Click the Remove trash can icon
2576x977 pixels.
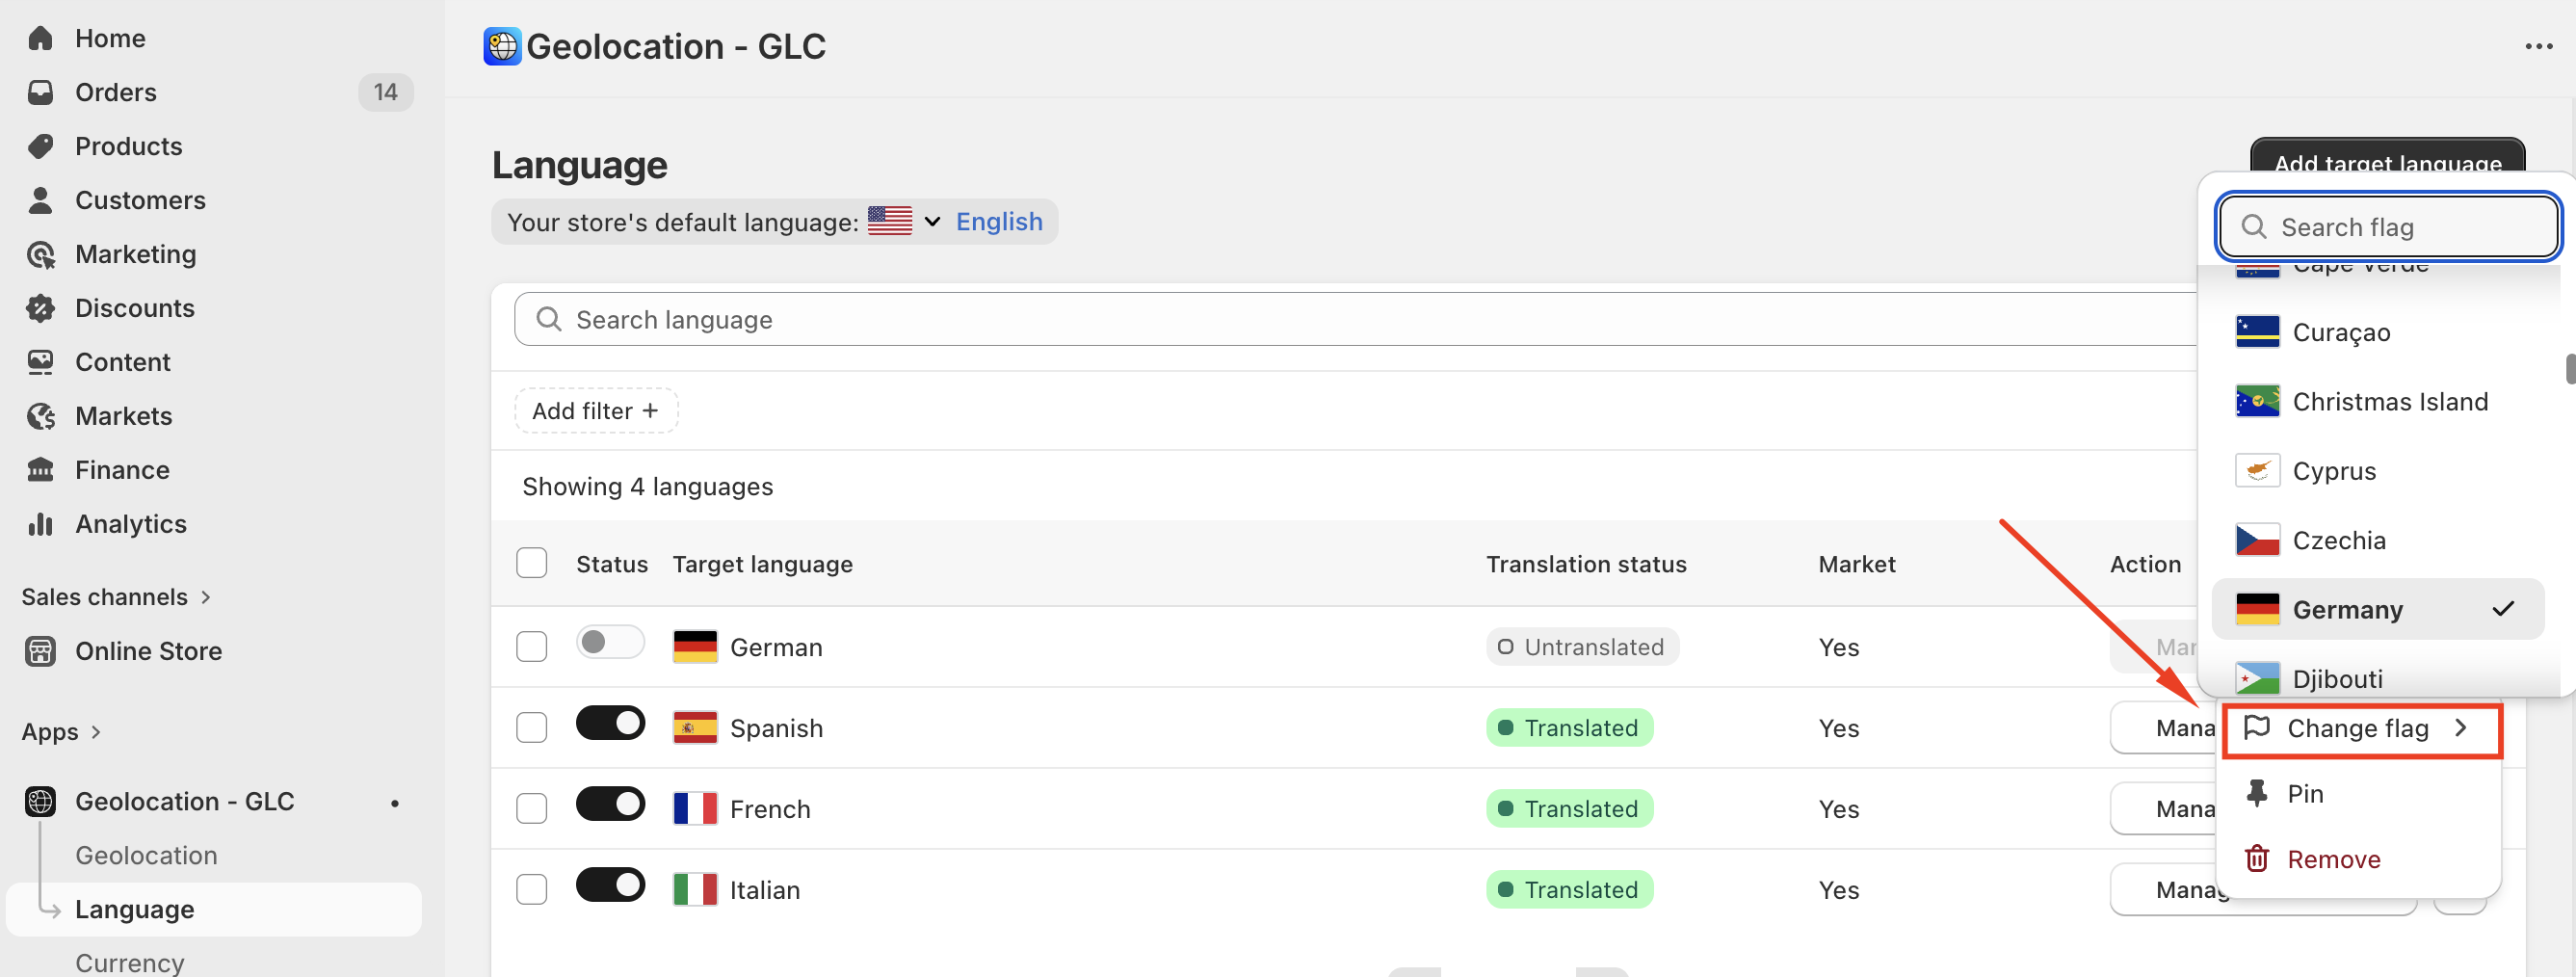click(2257, 859)
